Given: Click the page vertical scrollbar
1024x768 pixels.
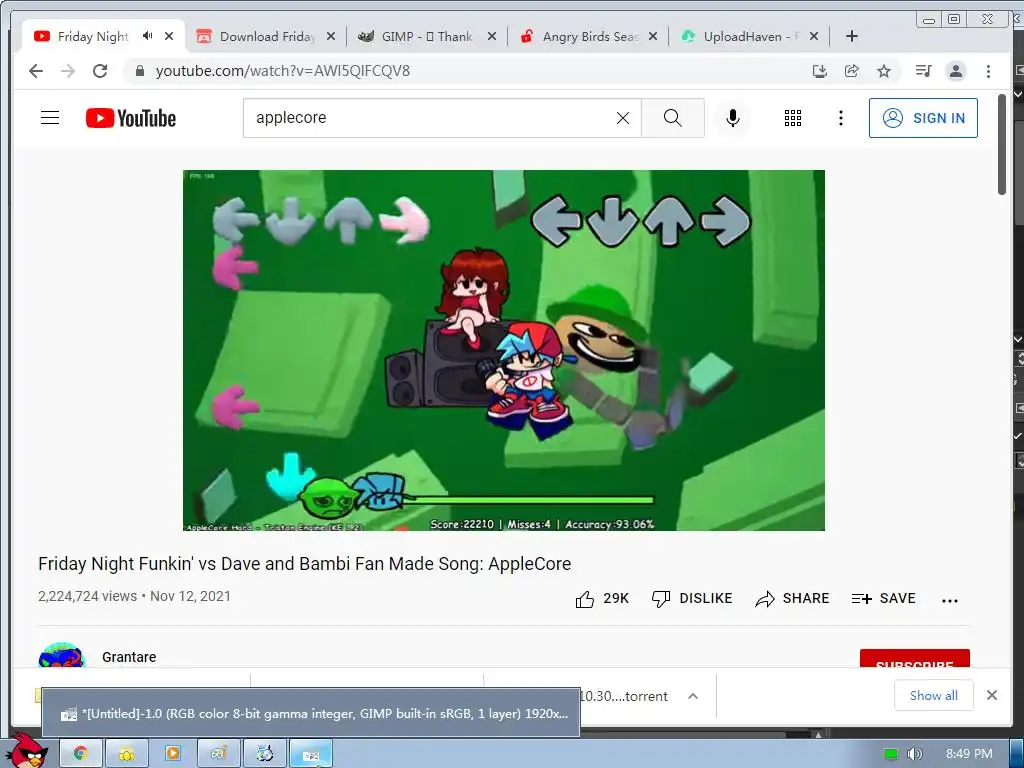Looking at the screenshot, I should click(1002, 145).
